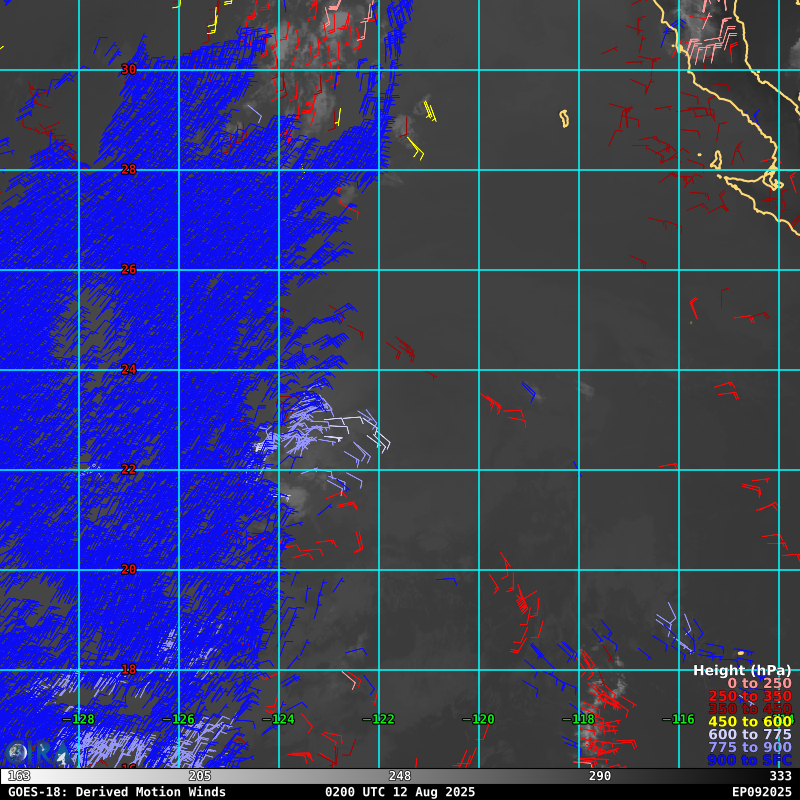Click the small orange island marker near 18N

pyautogui.click(x=741, y=653)
